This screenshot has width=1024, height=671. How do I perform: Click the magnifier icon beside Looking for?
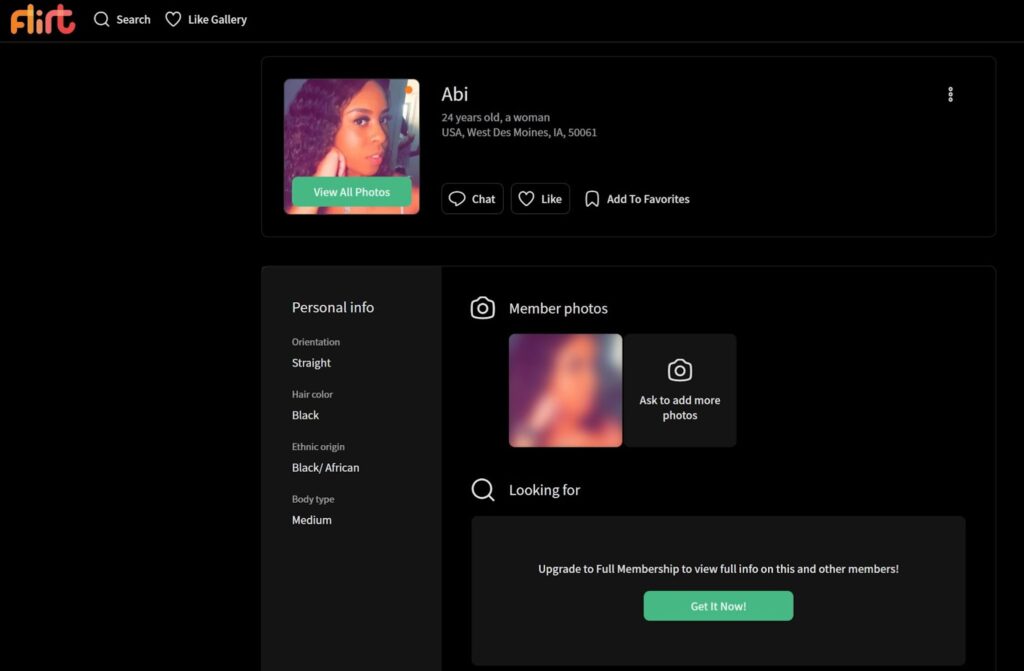tap(483, 490)
